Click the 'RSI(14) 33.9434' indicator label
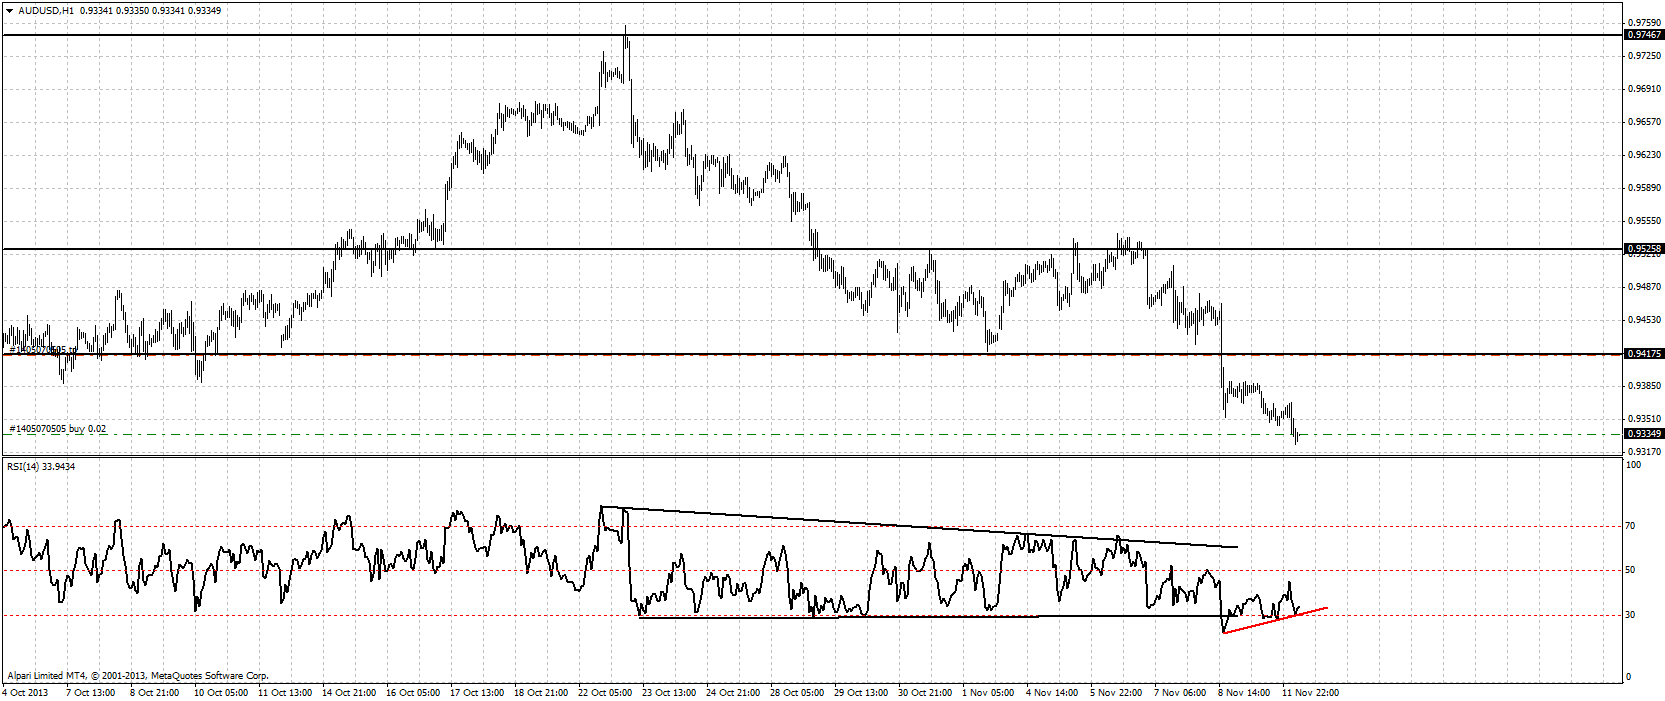 click(41, 467)
